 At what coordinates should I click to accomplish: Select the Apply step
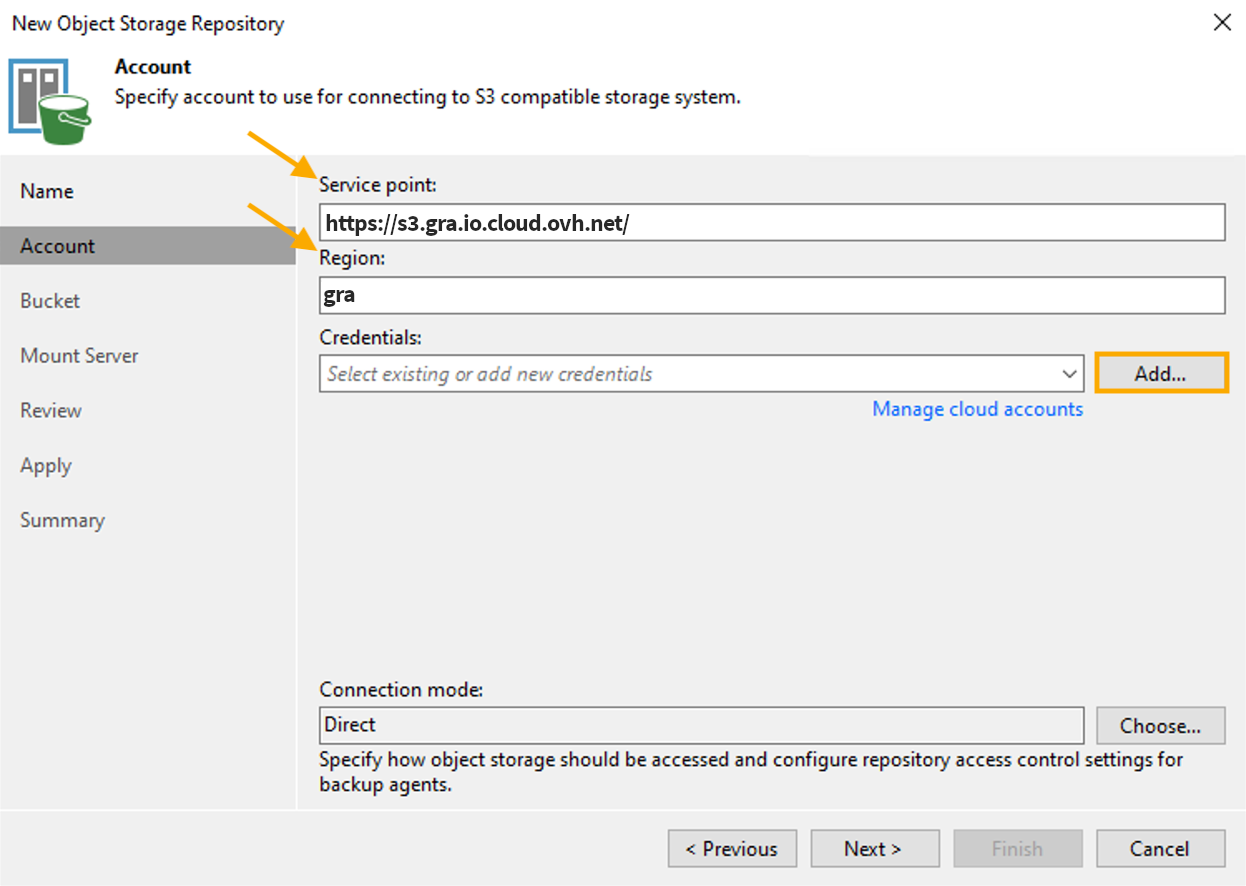coord(45,465)
